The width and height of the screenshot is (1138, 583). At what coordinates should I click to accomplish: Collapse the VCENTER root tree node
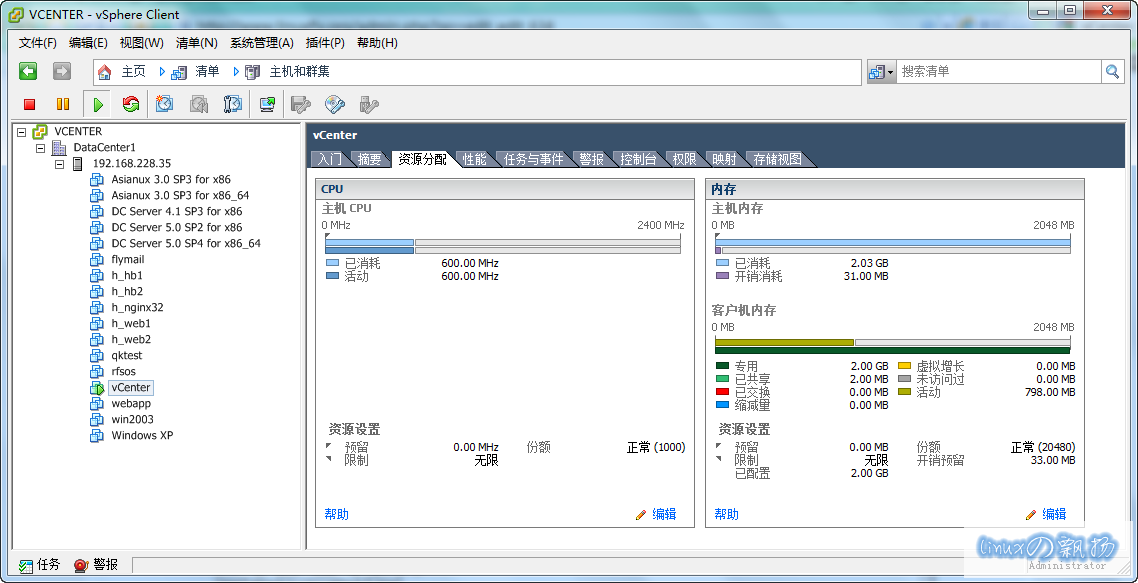tap(22, 132)
